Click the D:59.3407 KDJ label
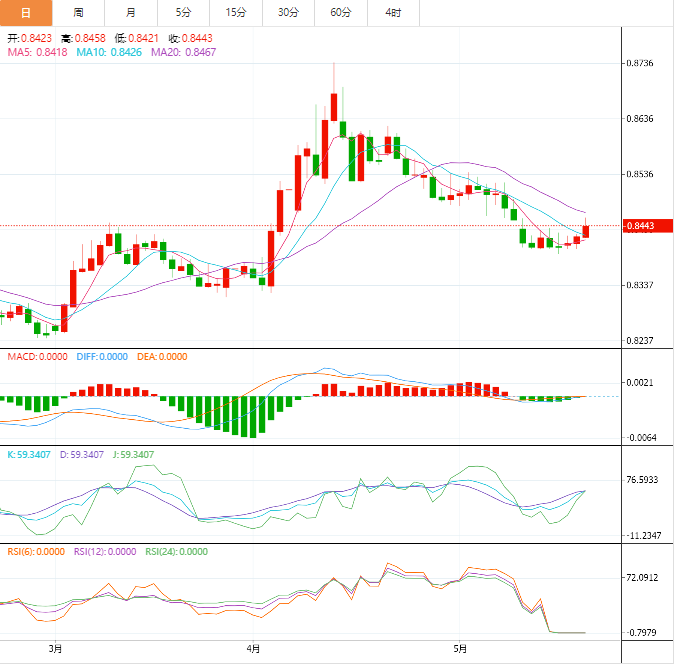The width and height of the screenshot is (676, 667). click(82, 455)
